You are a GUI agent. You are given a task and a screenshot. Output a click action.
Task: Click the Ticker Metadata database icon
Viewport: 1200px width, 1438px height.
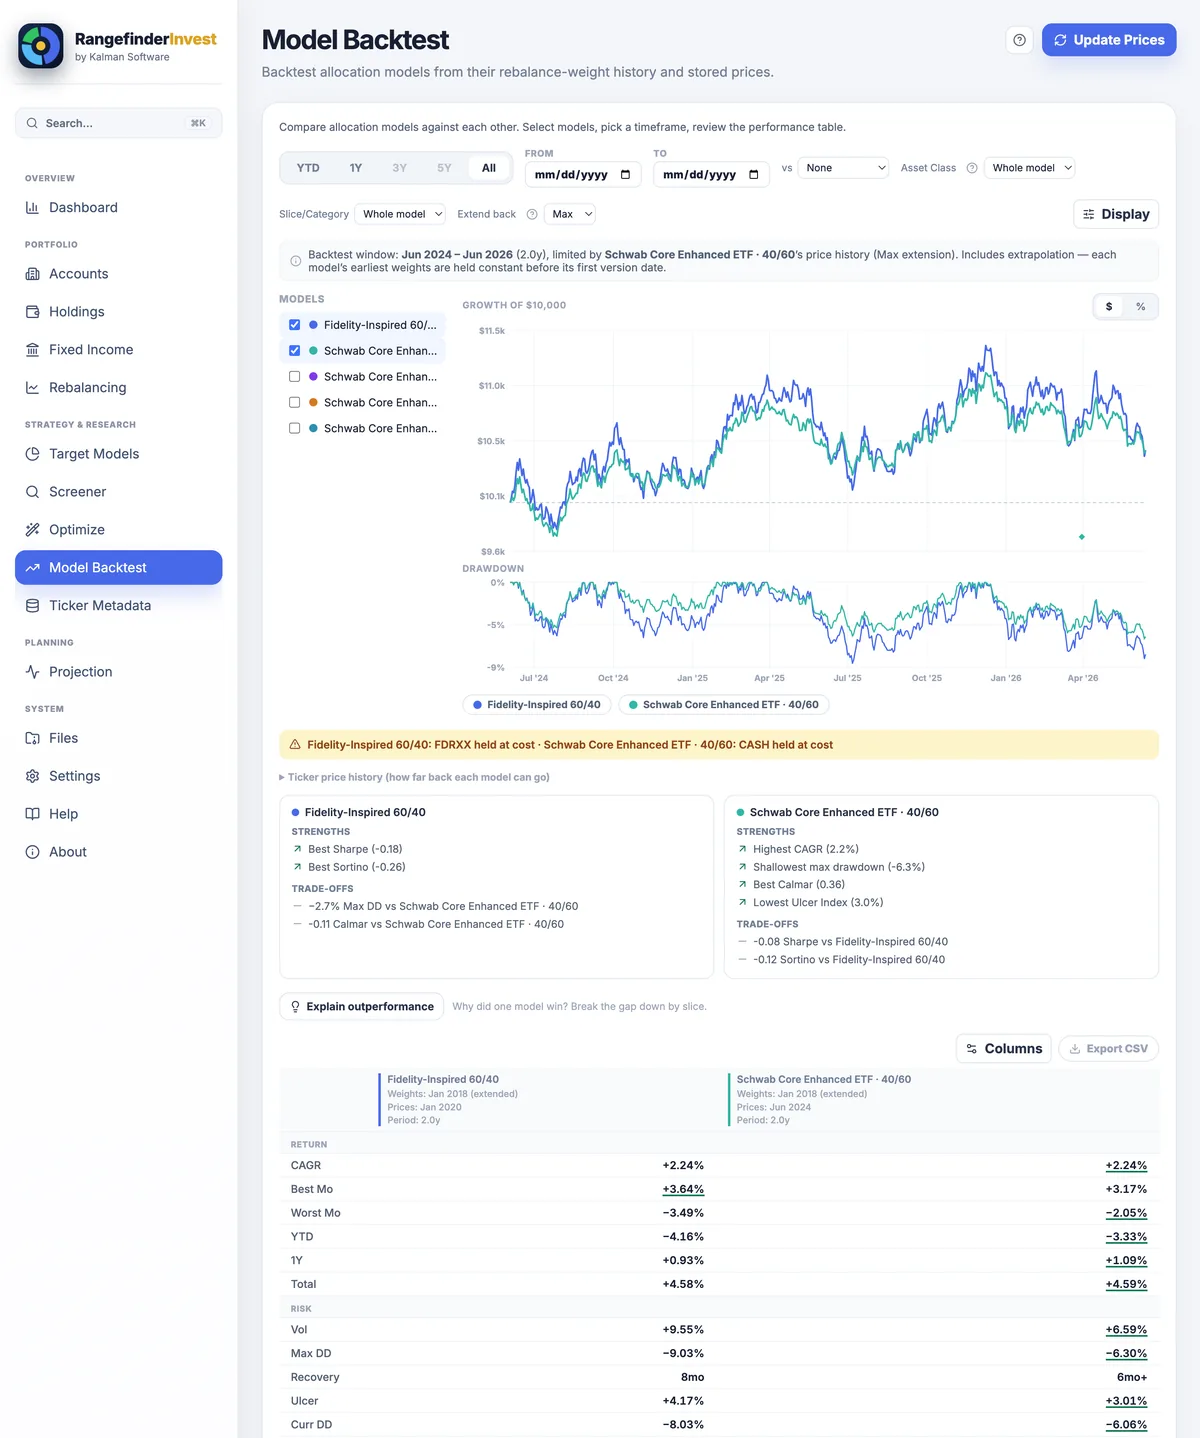[x=32, y=606]
